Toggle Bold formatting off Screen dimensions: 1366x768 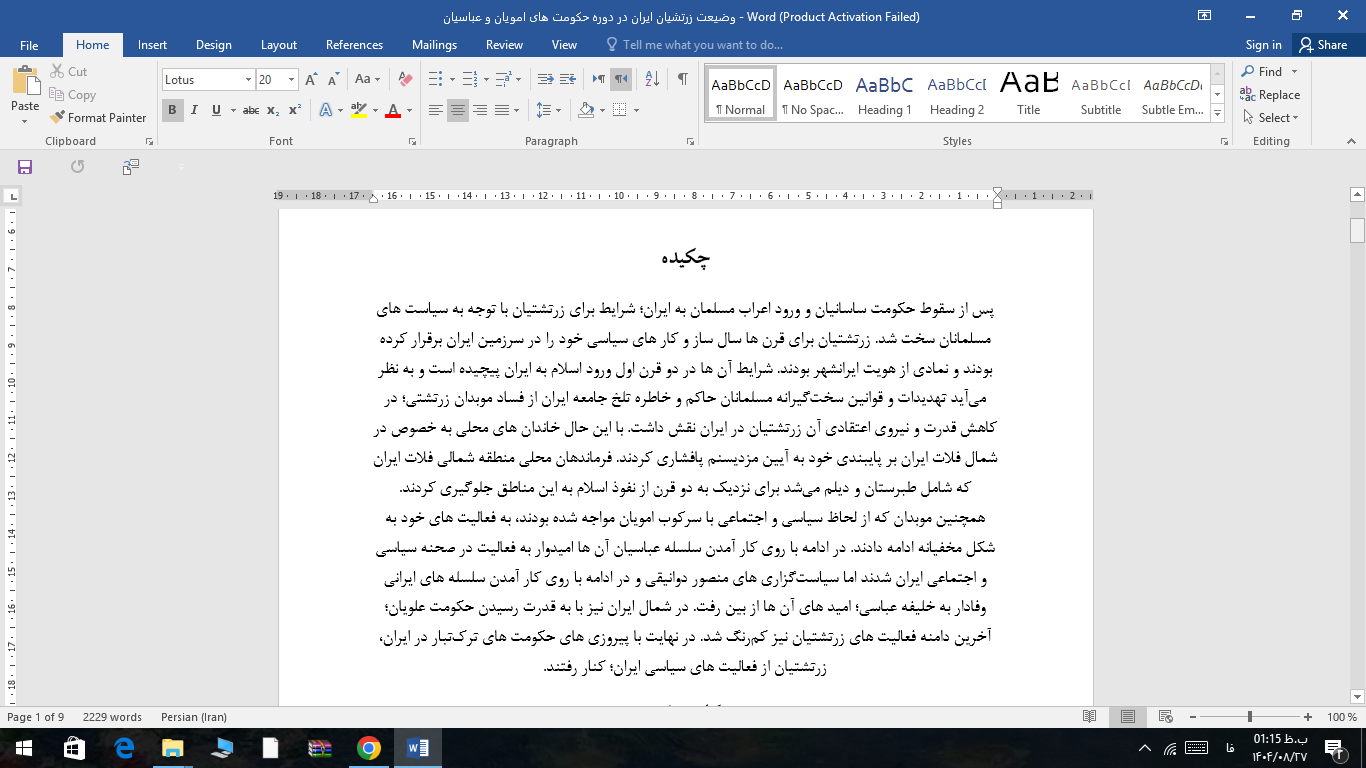point(172,110)
